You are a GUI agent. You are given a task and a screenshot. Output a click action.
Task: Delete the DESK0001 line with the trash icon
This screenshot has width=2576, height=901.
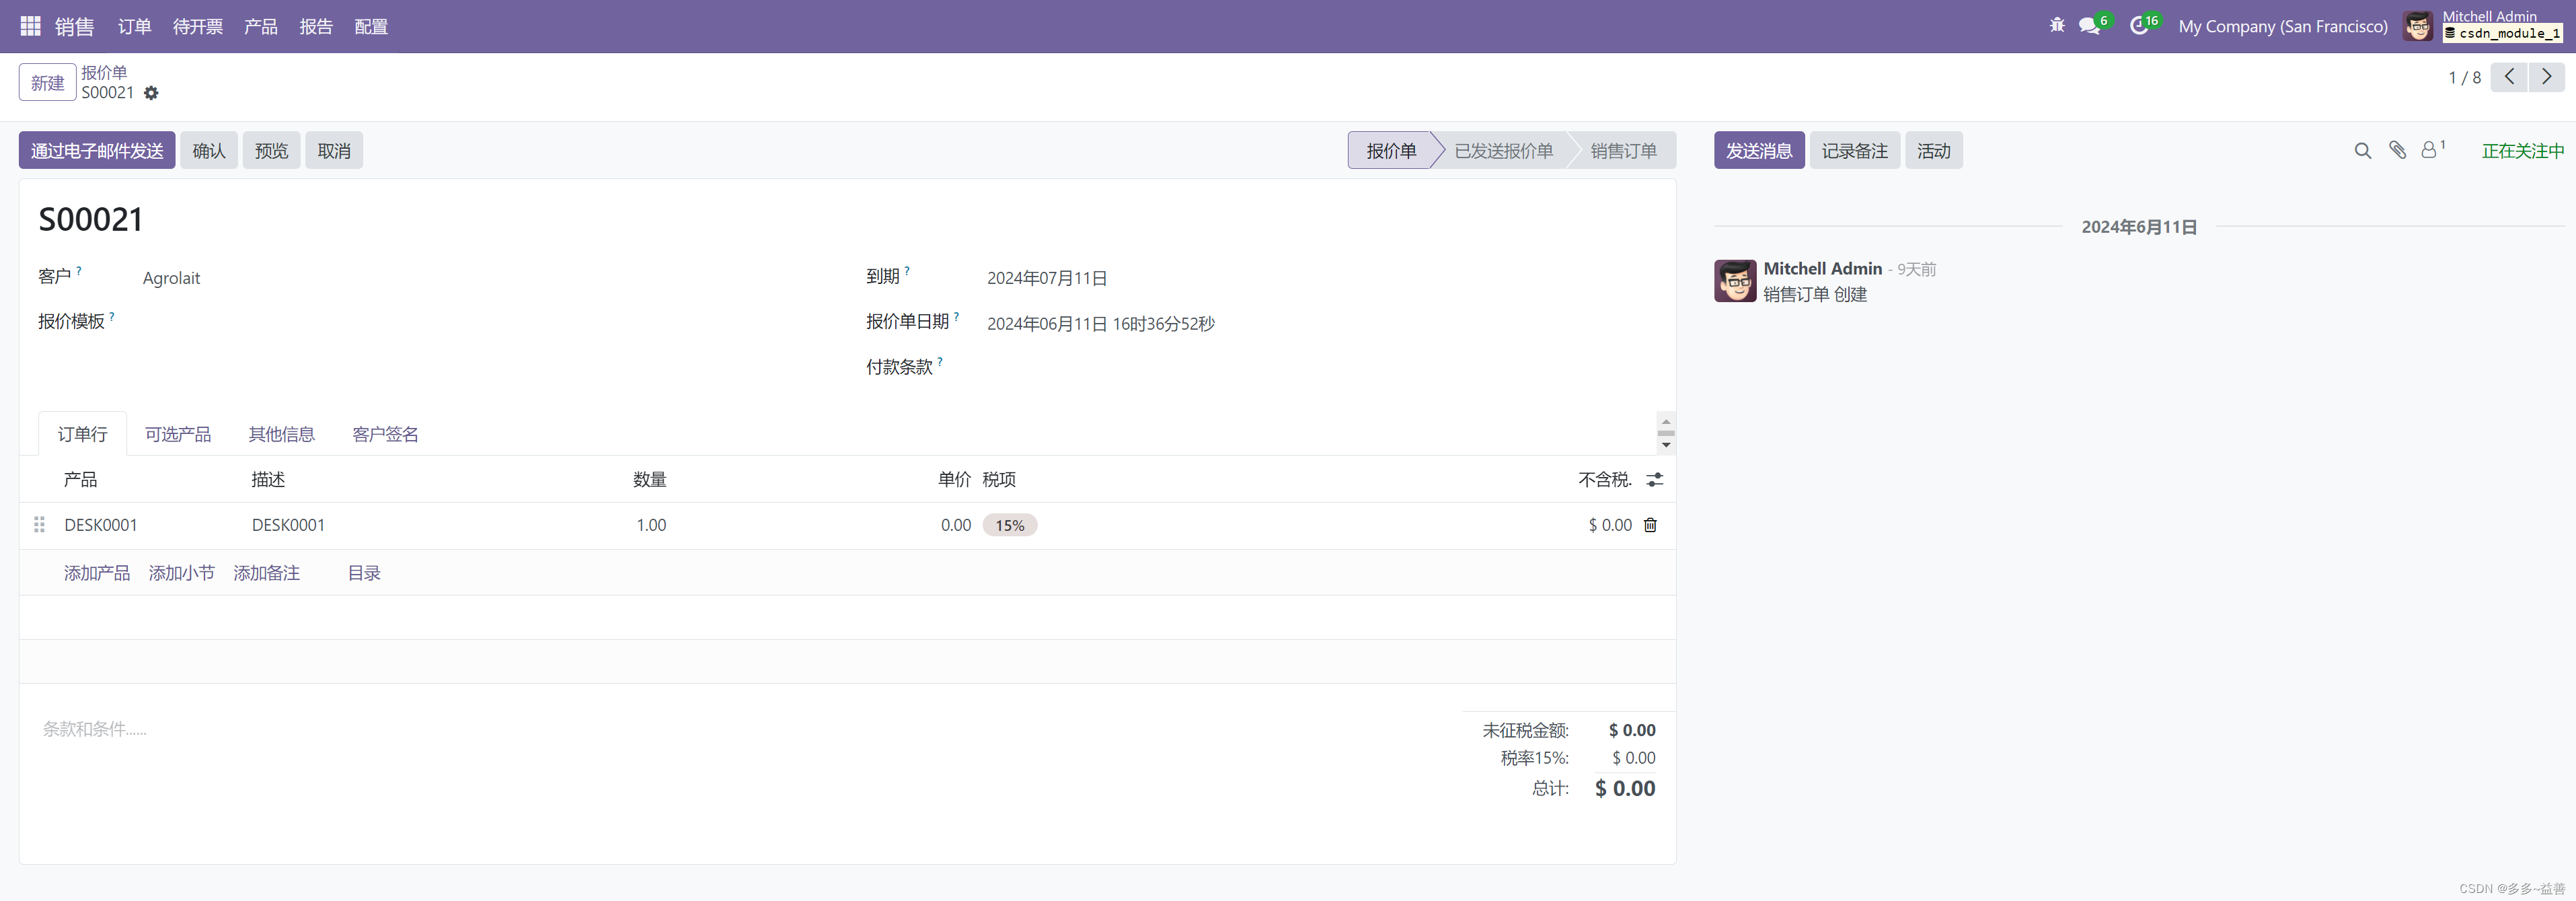point(1650,525)
